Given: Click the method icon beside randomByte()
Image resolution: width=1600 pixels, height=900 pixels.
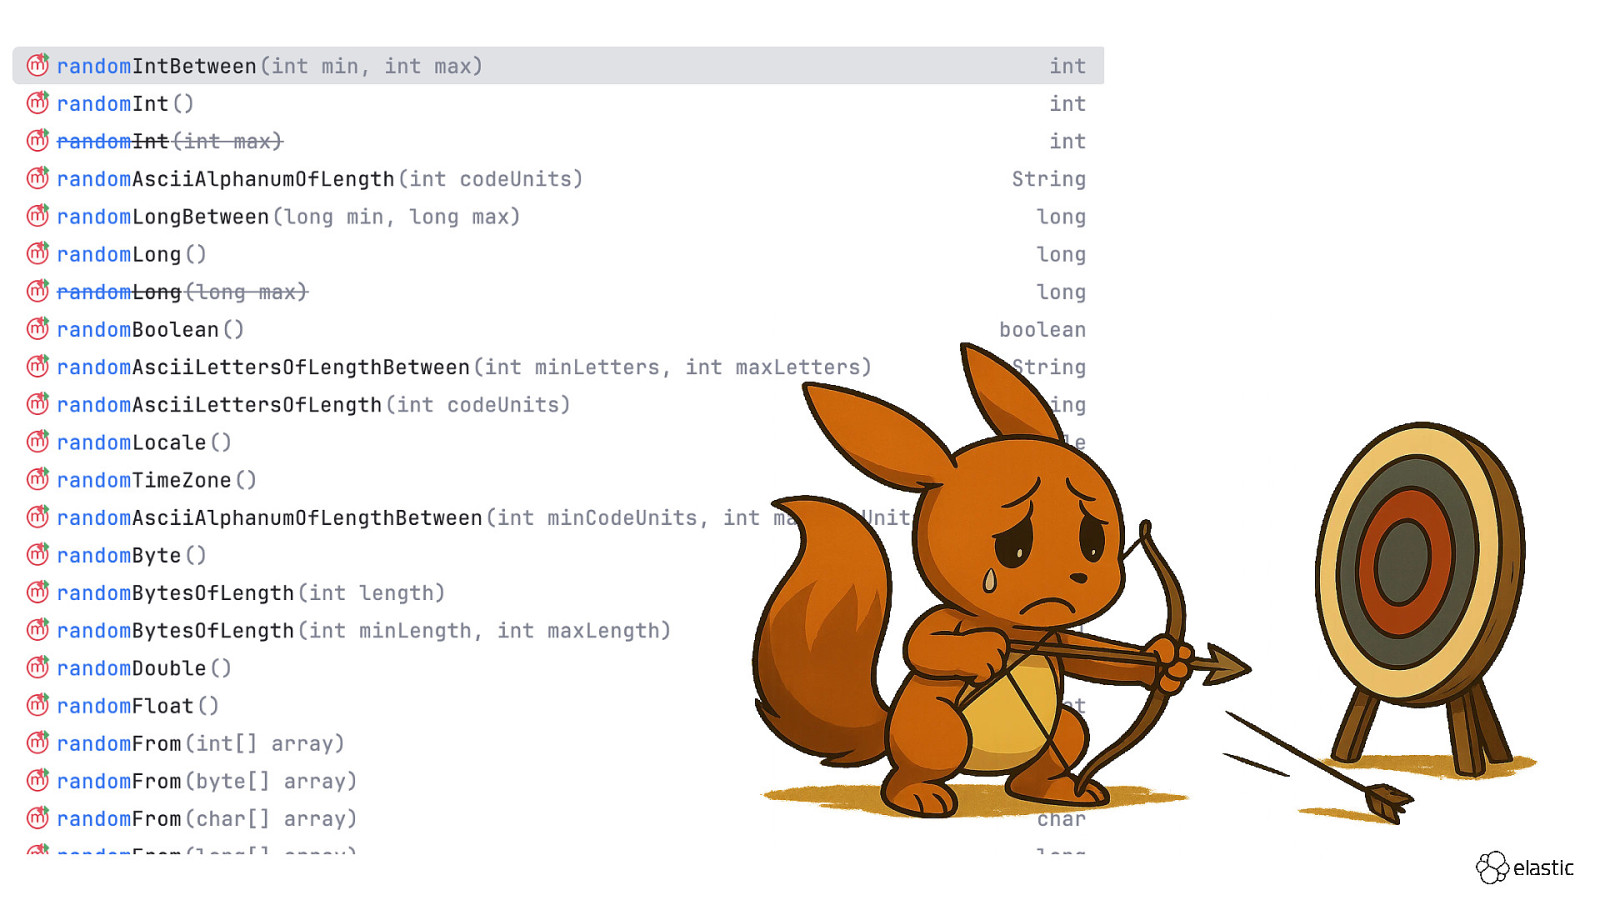Looking at the screenshot, I should tap(38, 554).
